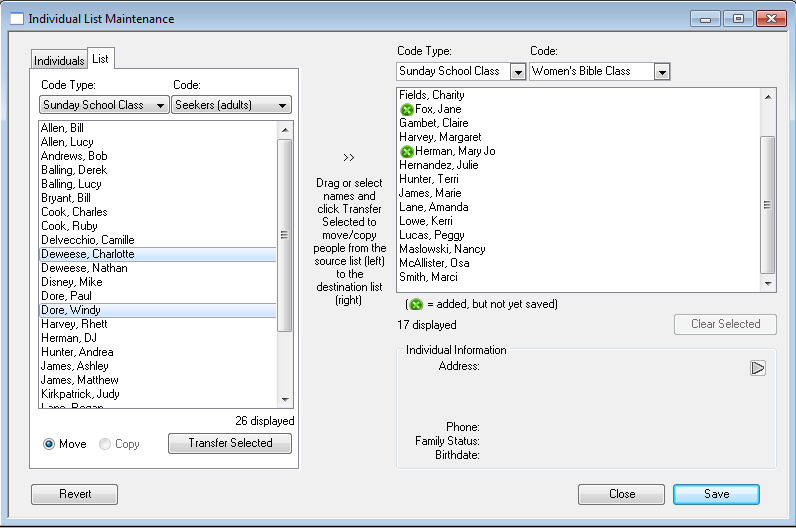Select Deweese, Nathan in source list
This screenshot has width=796, height=528.
tap(71, 268)
